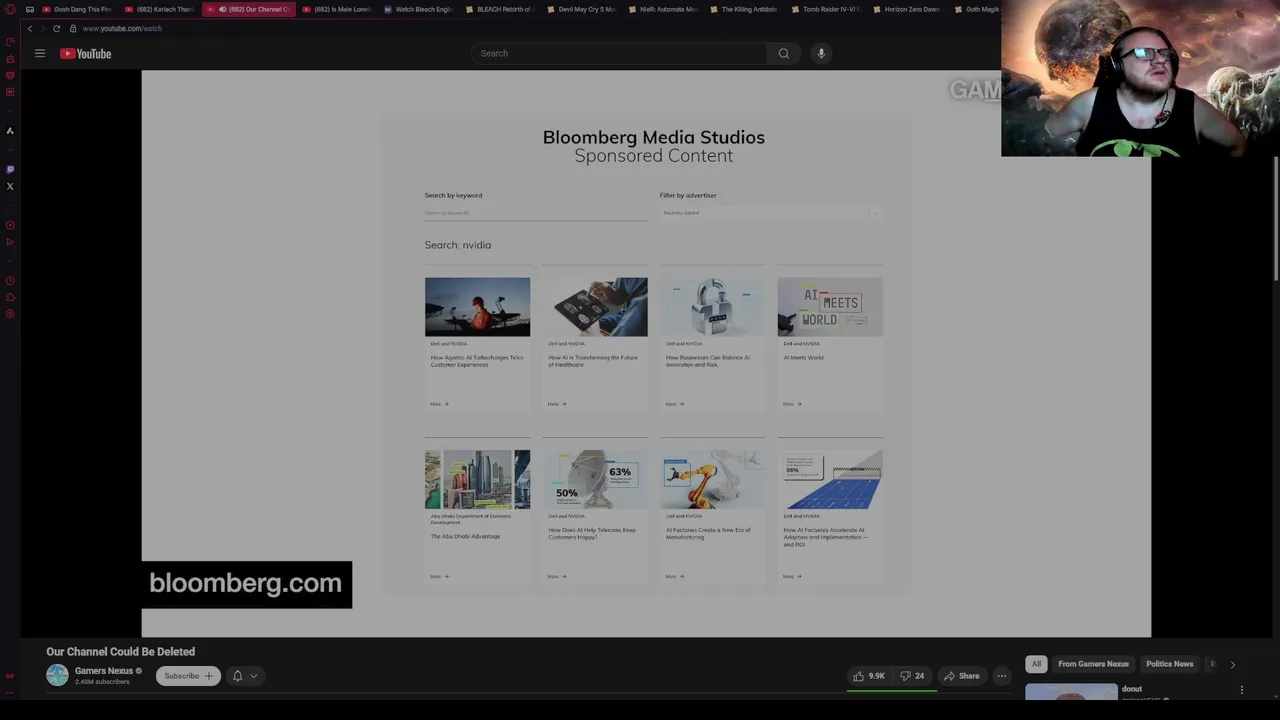Click How AI Is Transforming Healthcare title
Screen dimensions: 1280x720
[592, 361]
